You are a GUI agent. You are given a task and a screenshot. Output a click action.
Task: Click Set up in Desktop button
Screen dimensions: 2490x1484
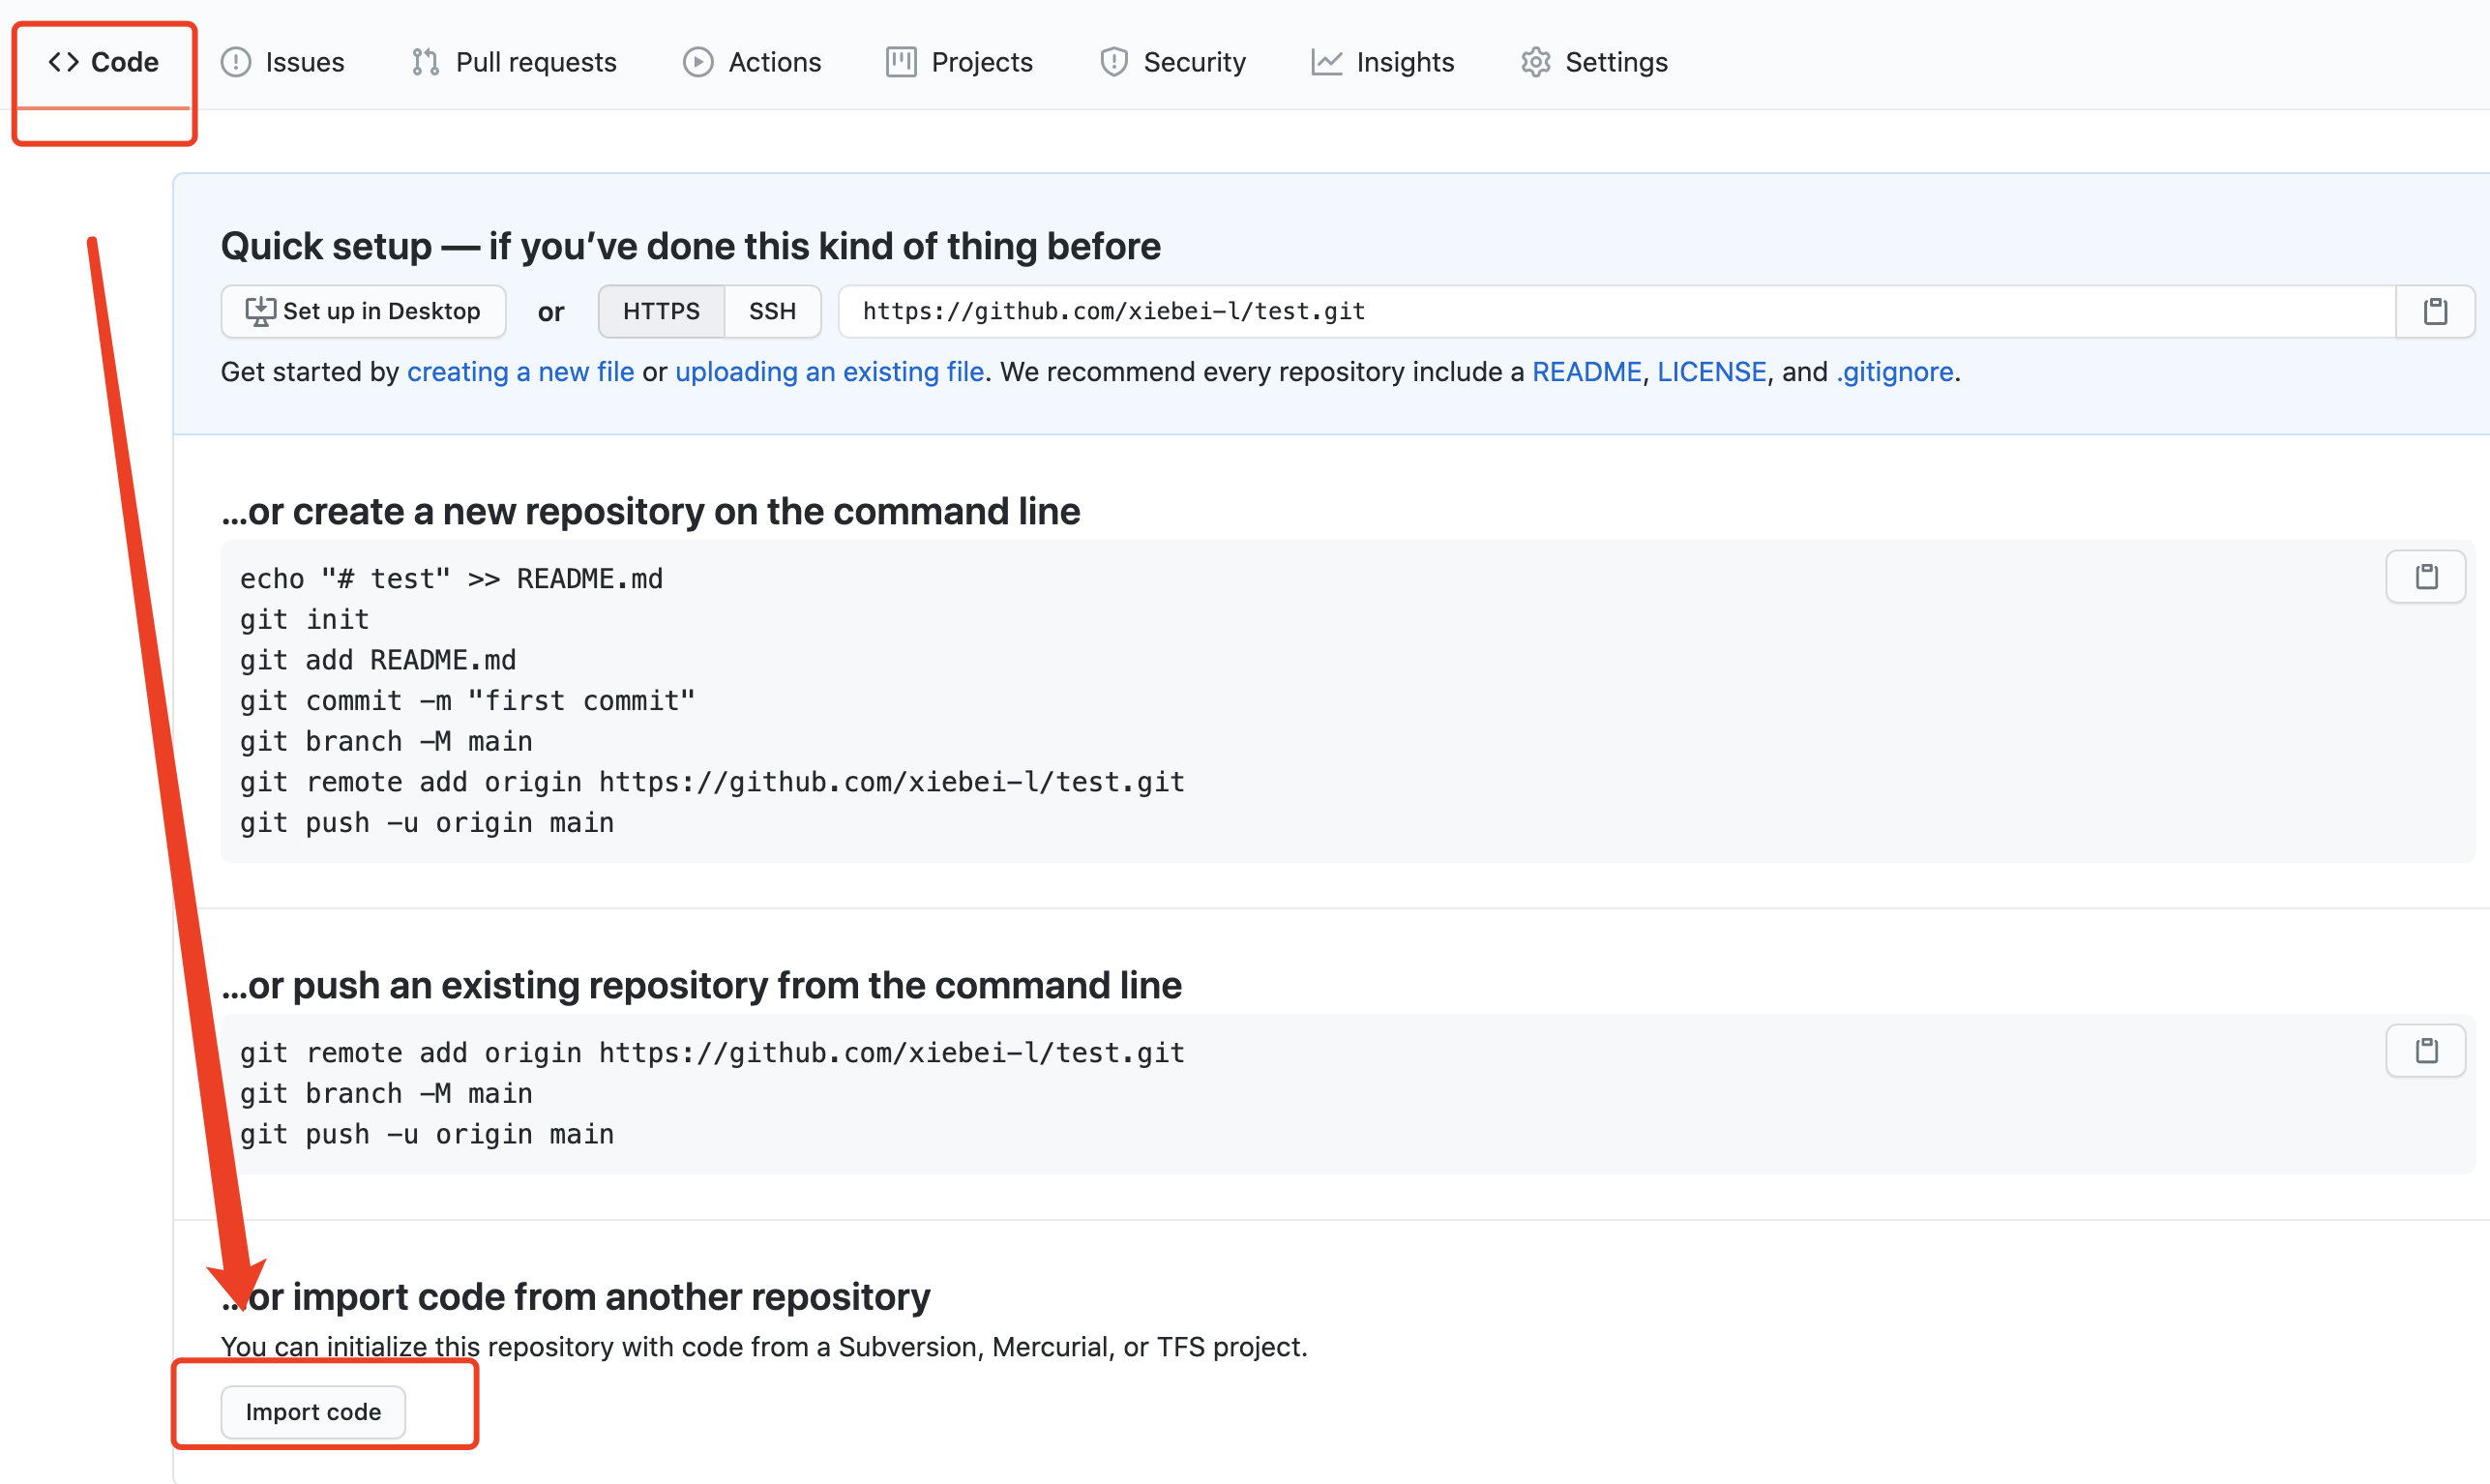[x=363, y=312]
